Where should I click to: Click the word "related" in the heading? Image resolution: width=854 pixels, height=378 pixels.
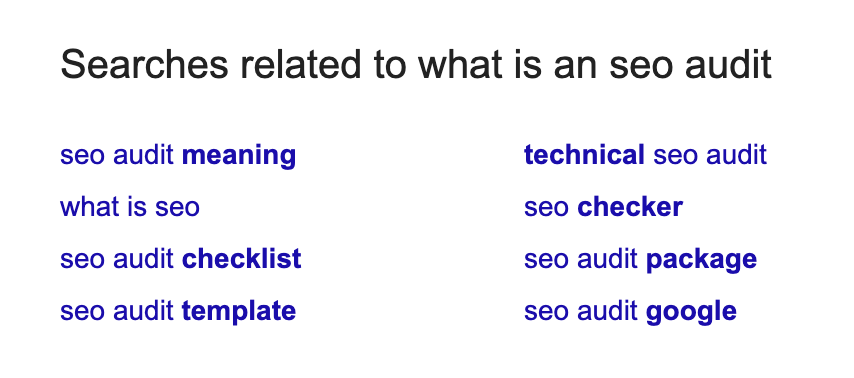302,64
